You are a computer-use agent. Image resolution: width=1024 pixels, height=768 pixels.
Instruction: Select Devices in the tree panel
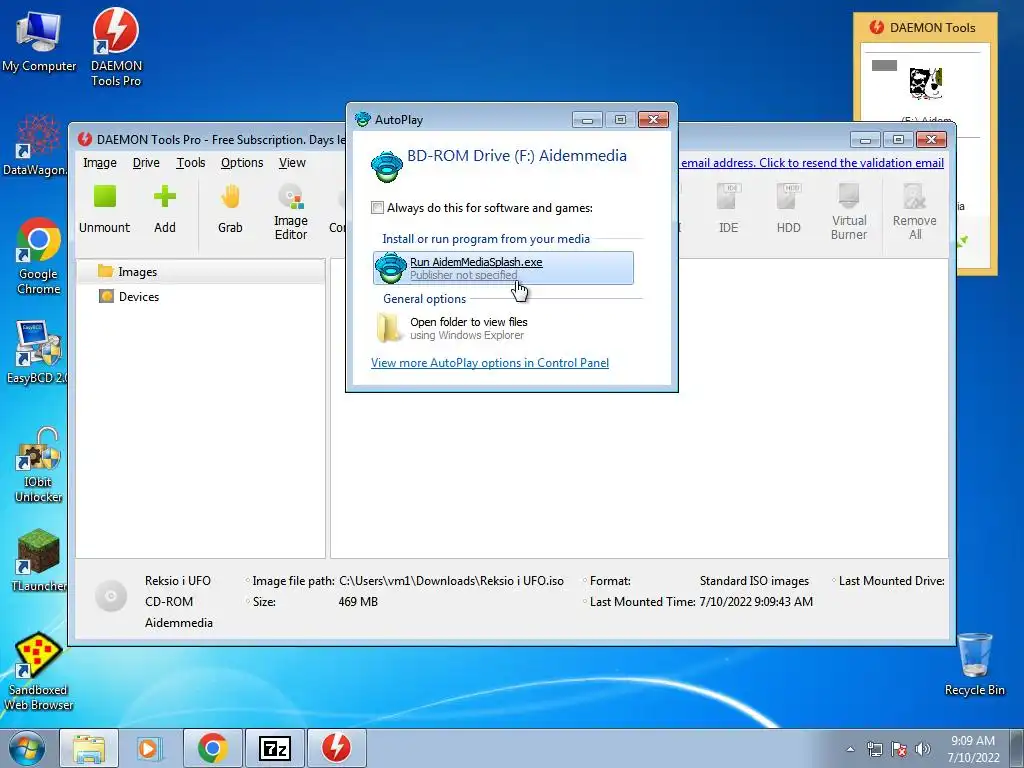[x=138, y=296]
